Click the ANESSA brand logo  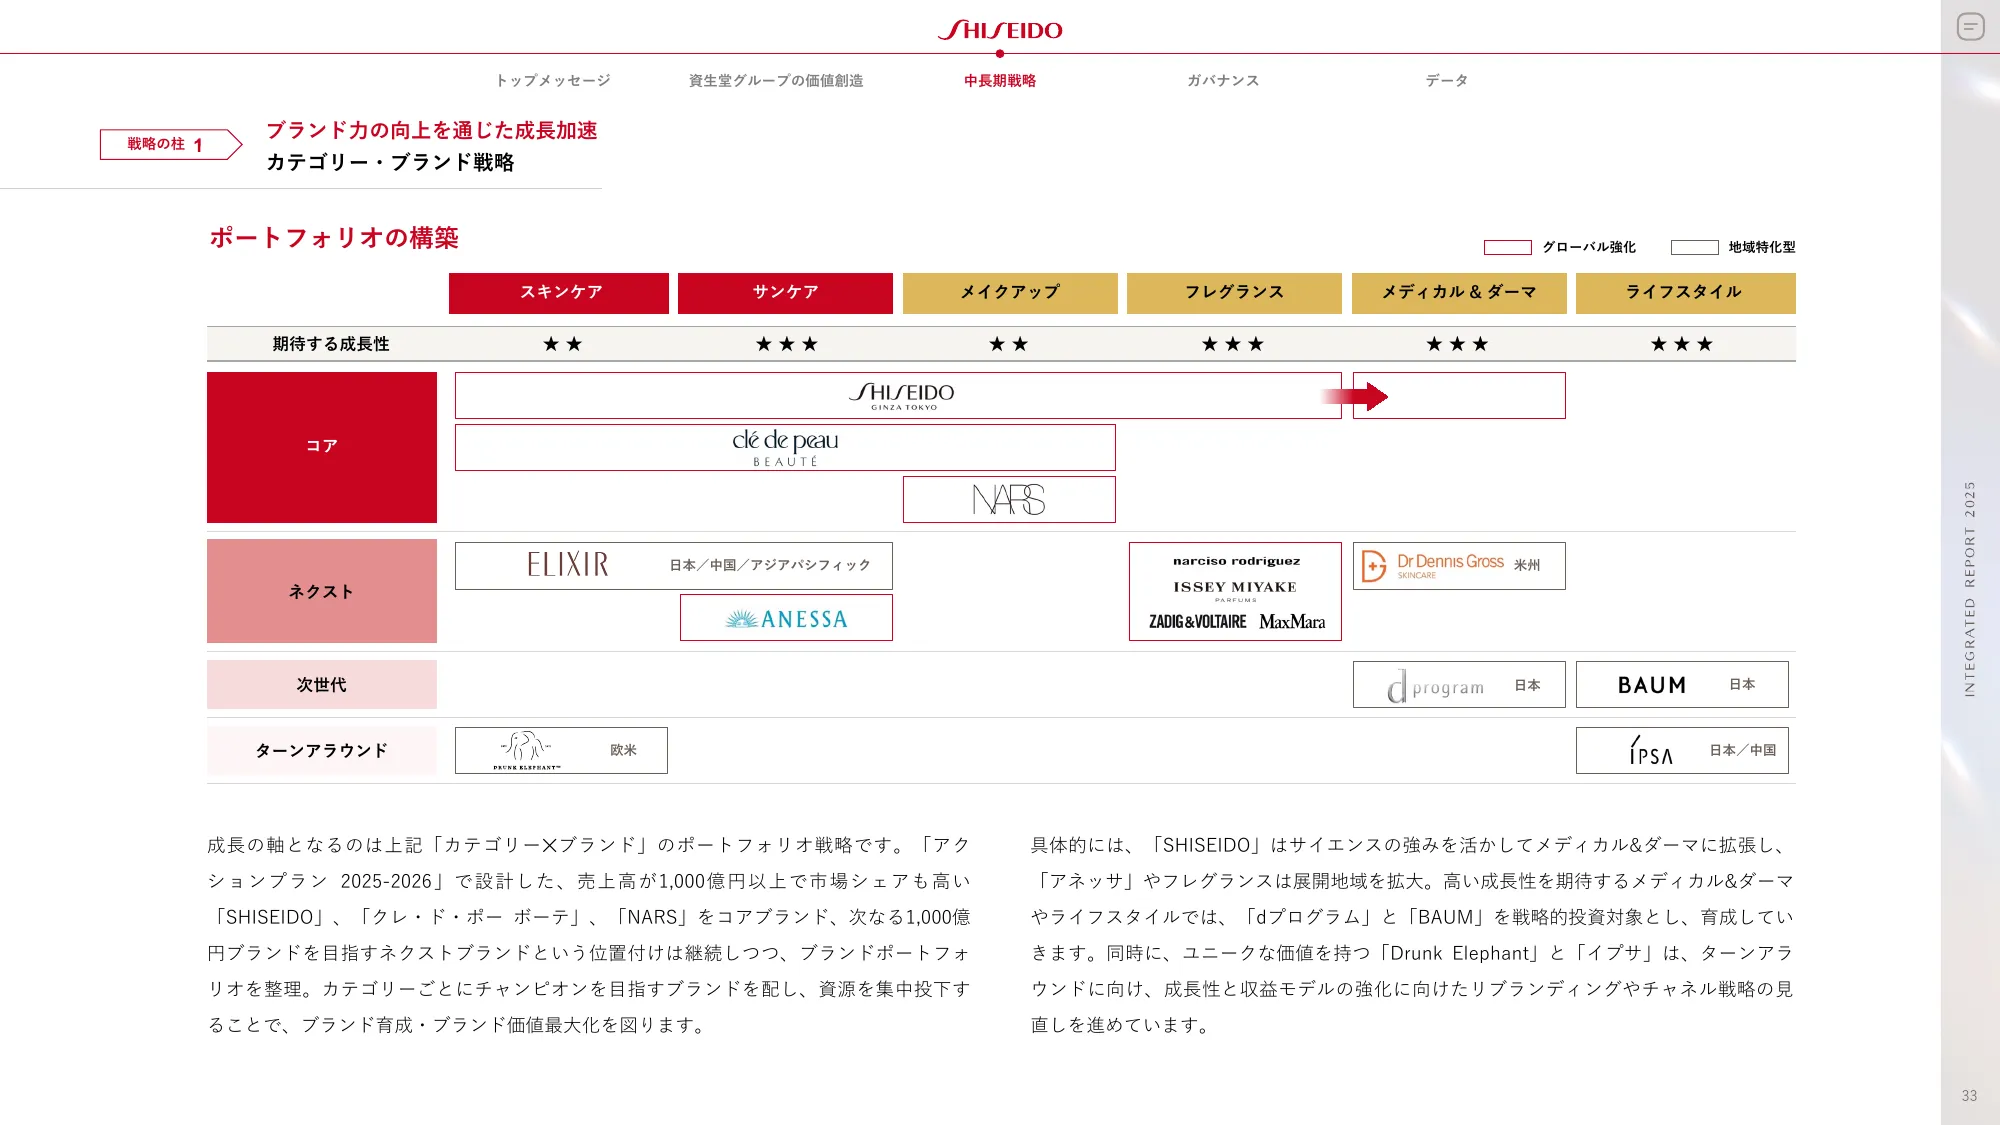coord(786,619)
